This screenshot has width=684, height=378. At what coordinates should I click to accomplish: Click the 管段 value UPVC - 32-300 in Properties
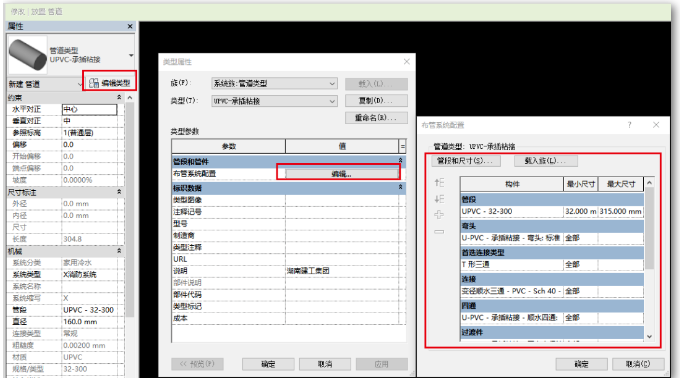[x=89, y=310]
